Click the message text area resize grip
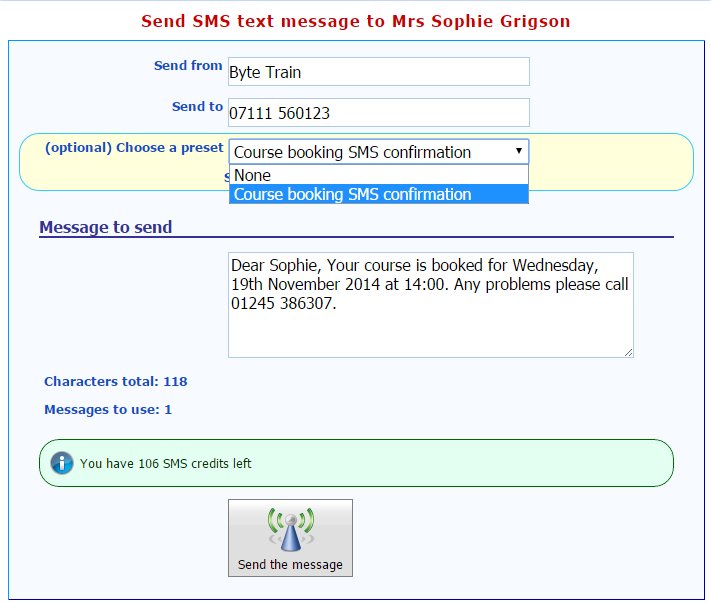The height and width of the screenshot is (604, 711). coord(628,352)
